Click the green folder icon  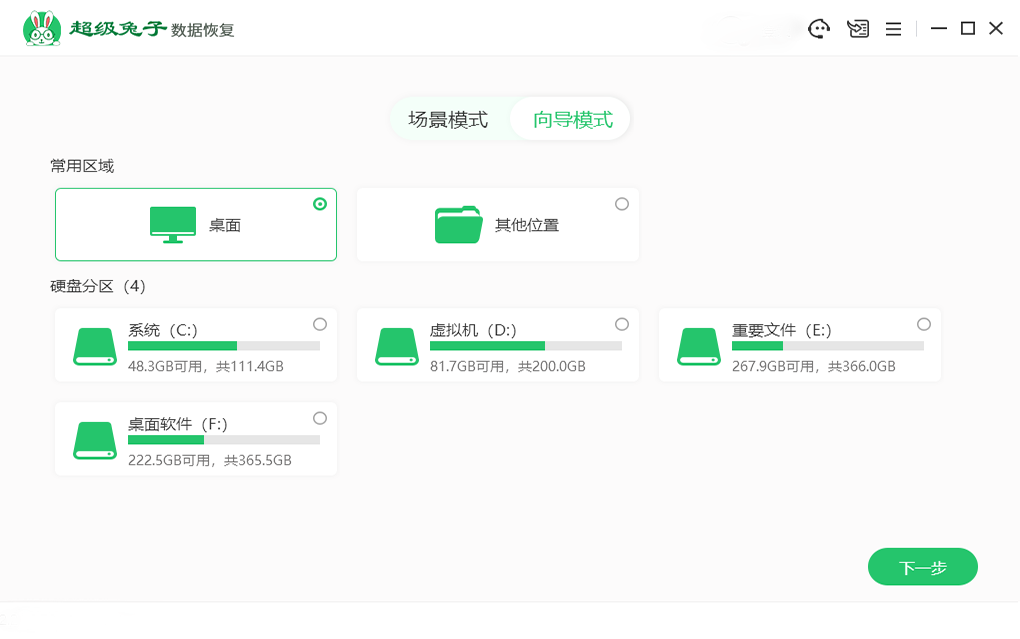click(x=459, y=225)
